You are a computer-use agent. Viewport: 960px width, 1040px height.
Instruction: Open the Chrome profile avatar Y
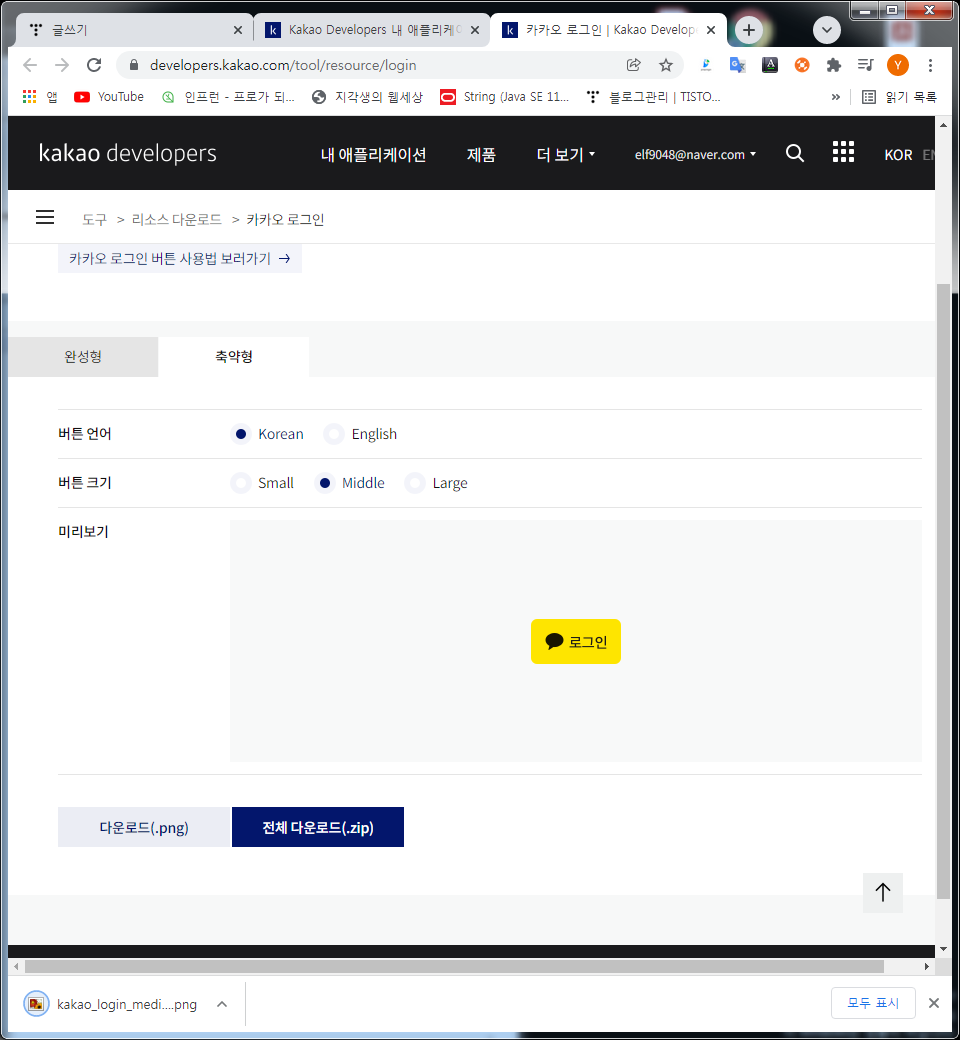pyautogui.click(x=898, y=65)
